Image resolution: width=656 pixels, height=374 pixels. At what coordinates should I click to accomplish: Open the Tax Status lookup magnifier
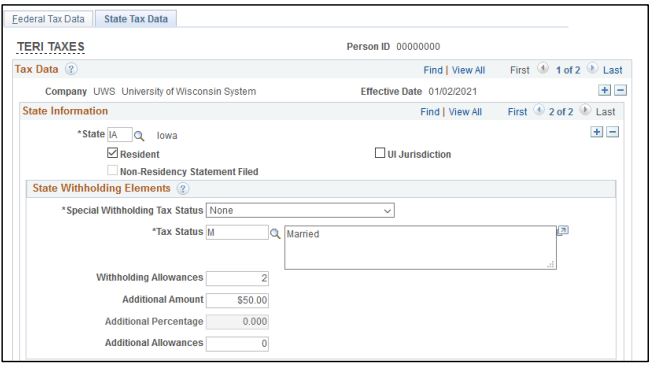coord(275,233)
